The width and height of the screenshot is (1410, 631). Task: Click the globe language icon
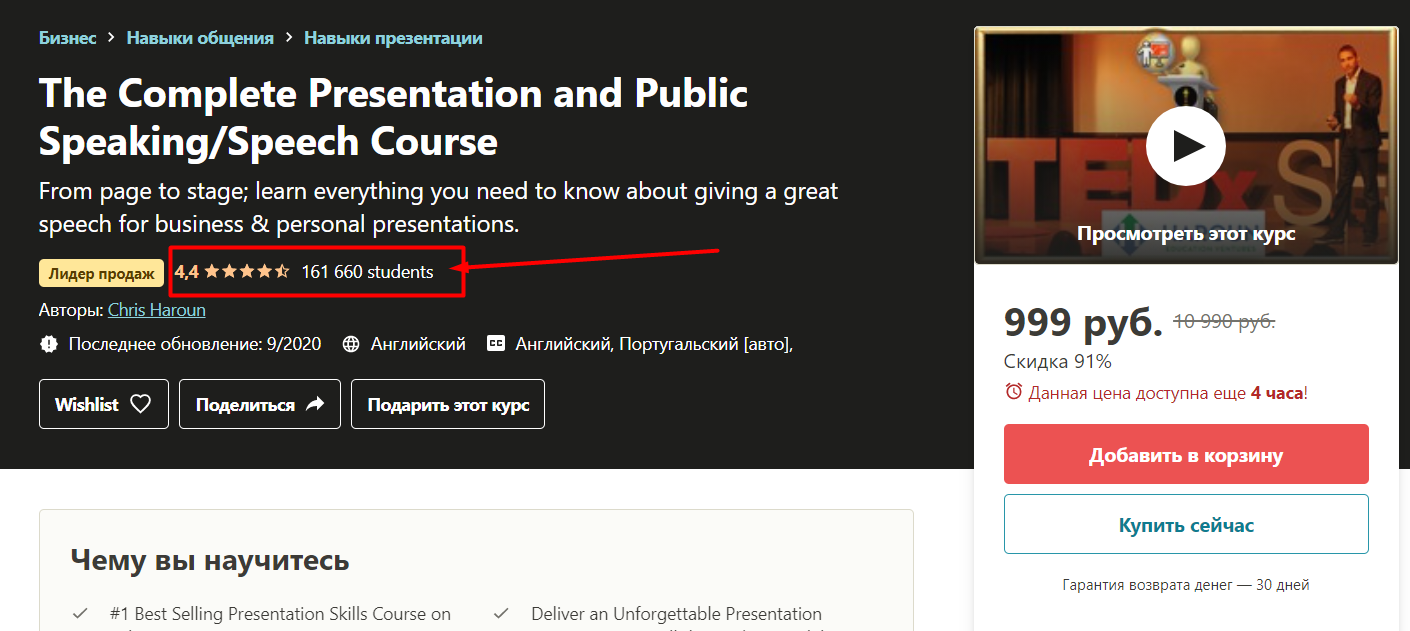(351, 344)
